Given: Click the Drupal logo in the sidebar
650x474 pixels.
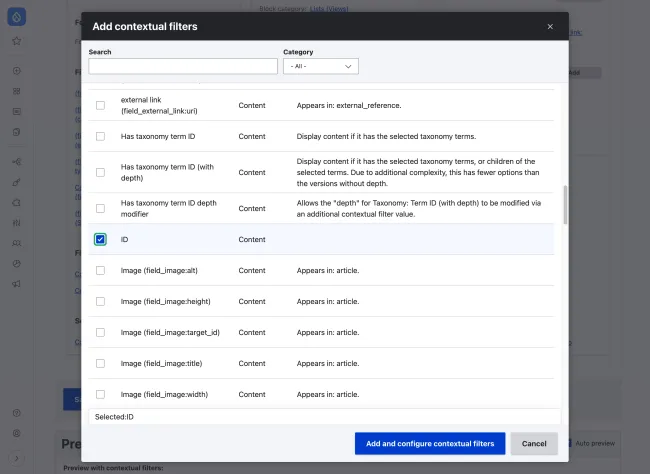Looking at the screenshot, I should coord(16,17).
